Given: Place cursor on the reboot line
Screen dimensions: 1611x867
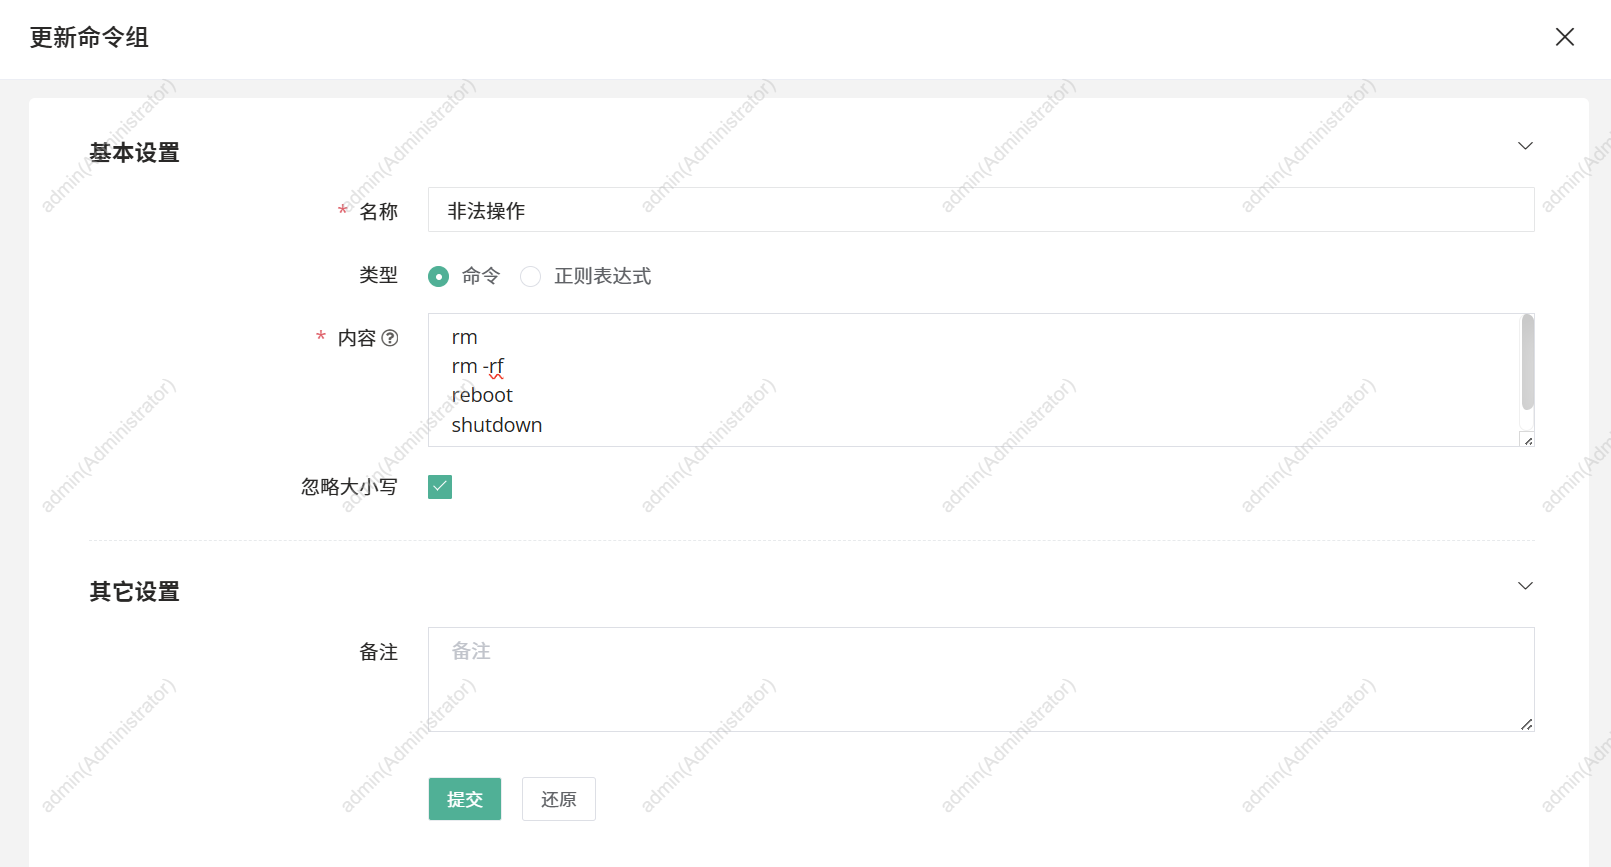Looking at the screenshot, I should (x=482, y=395).
